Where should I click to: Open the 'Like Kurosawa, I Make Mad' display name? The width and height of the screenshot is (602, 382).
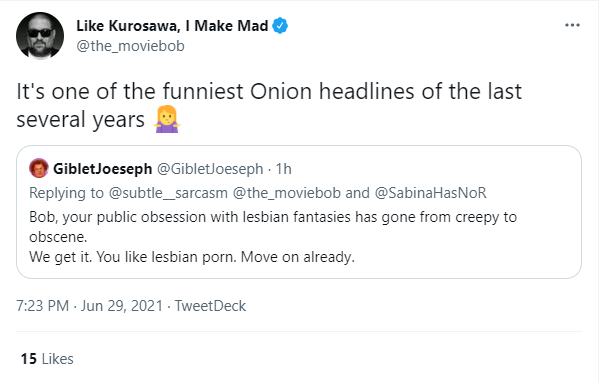click(172, 26)
